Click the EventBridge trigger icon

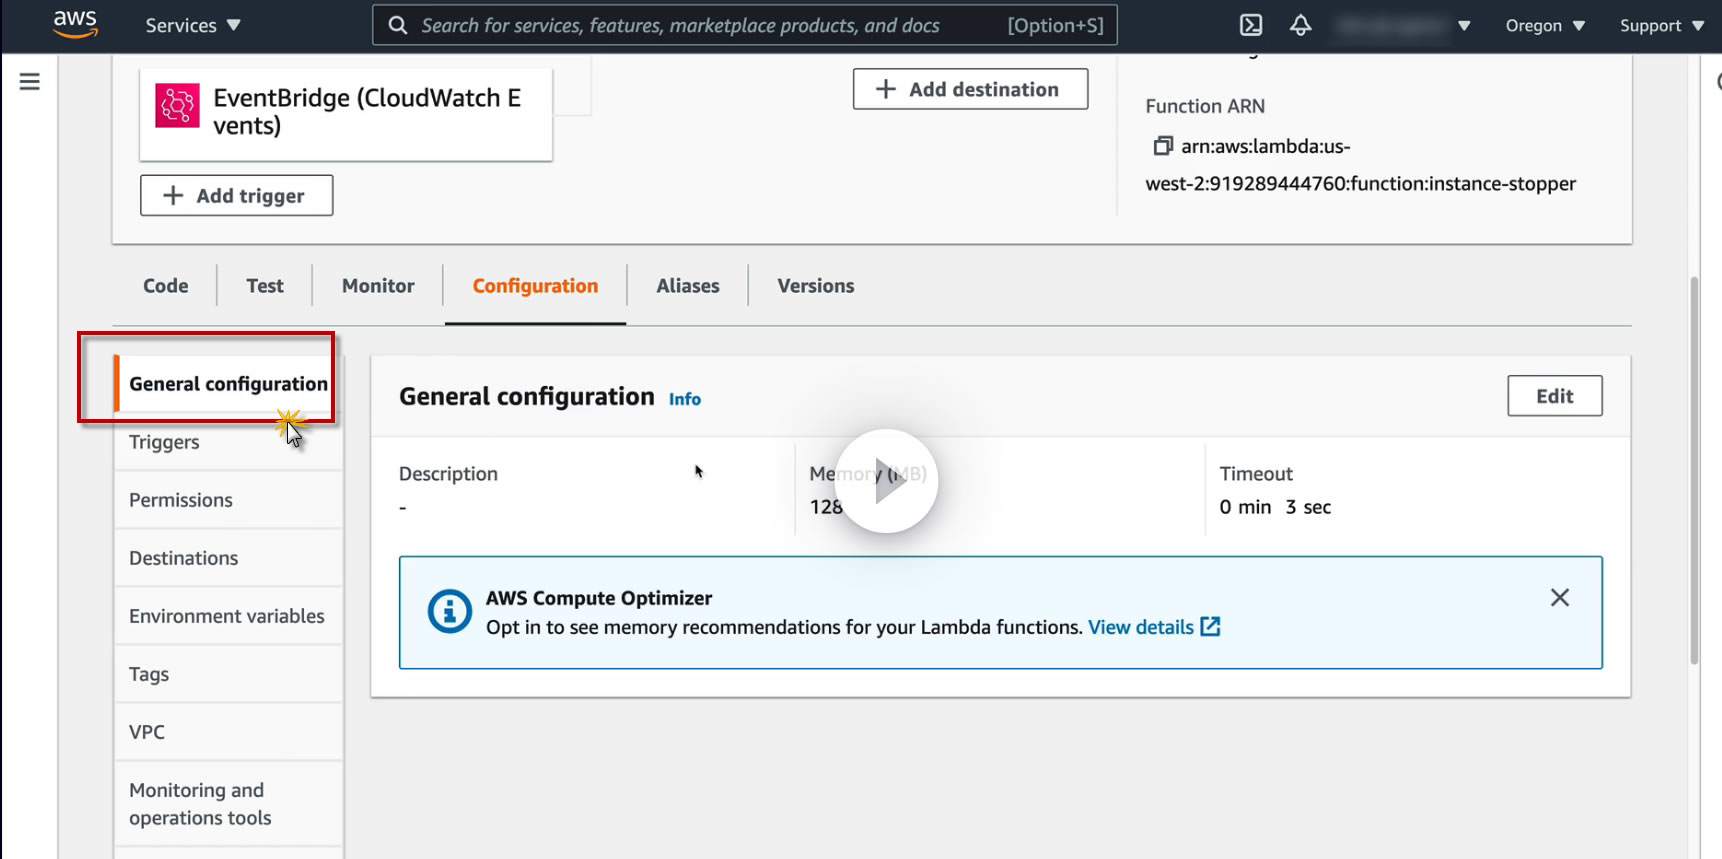(x=178, y=106)
